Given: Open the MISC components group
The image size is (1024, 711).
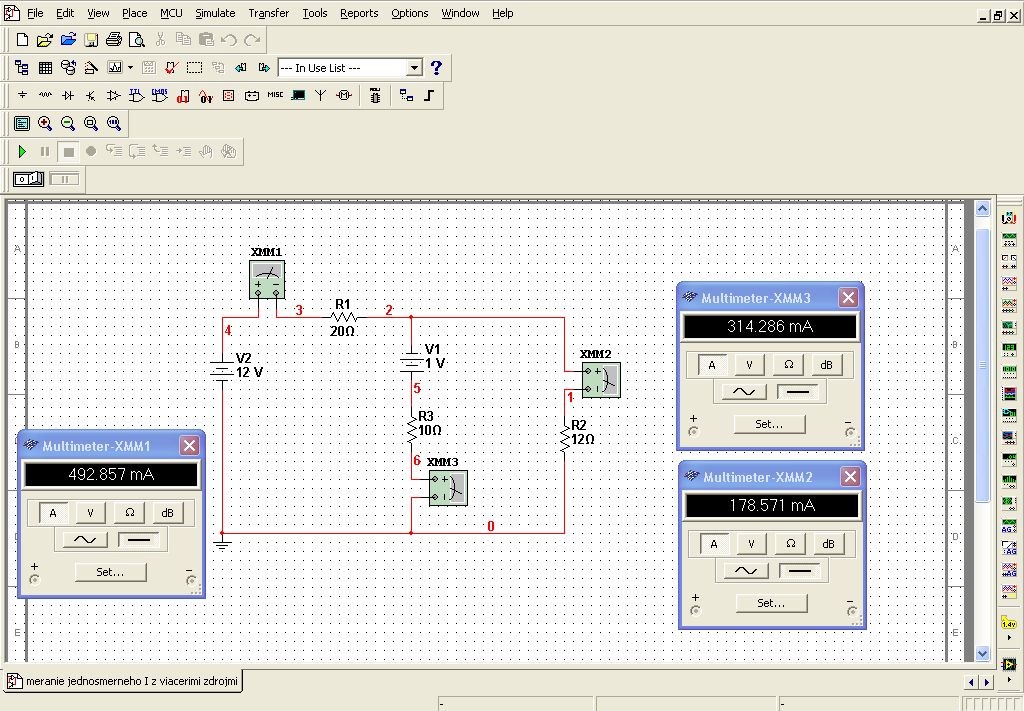Looking at the screenshot, I should pyautogui.click(x=275, y=95).
